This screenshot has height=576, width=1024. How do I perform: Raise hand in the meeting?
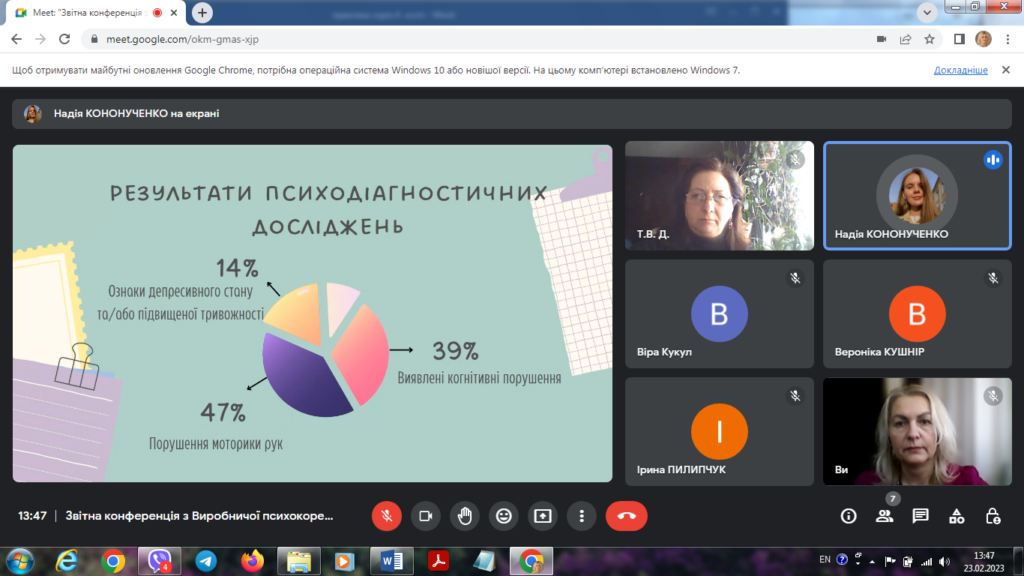pos(464,516)
